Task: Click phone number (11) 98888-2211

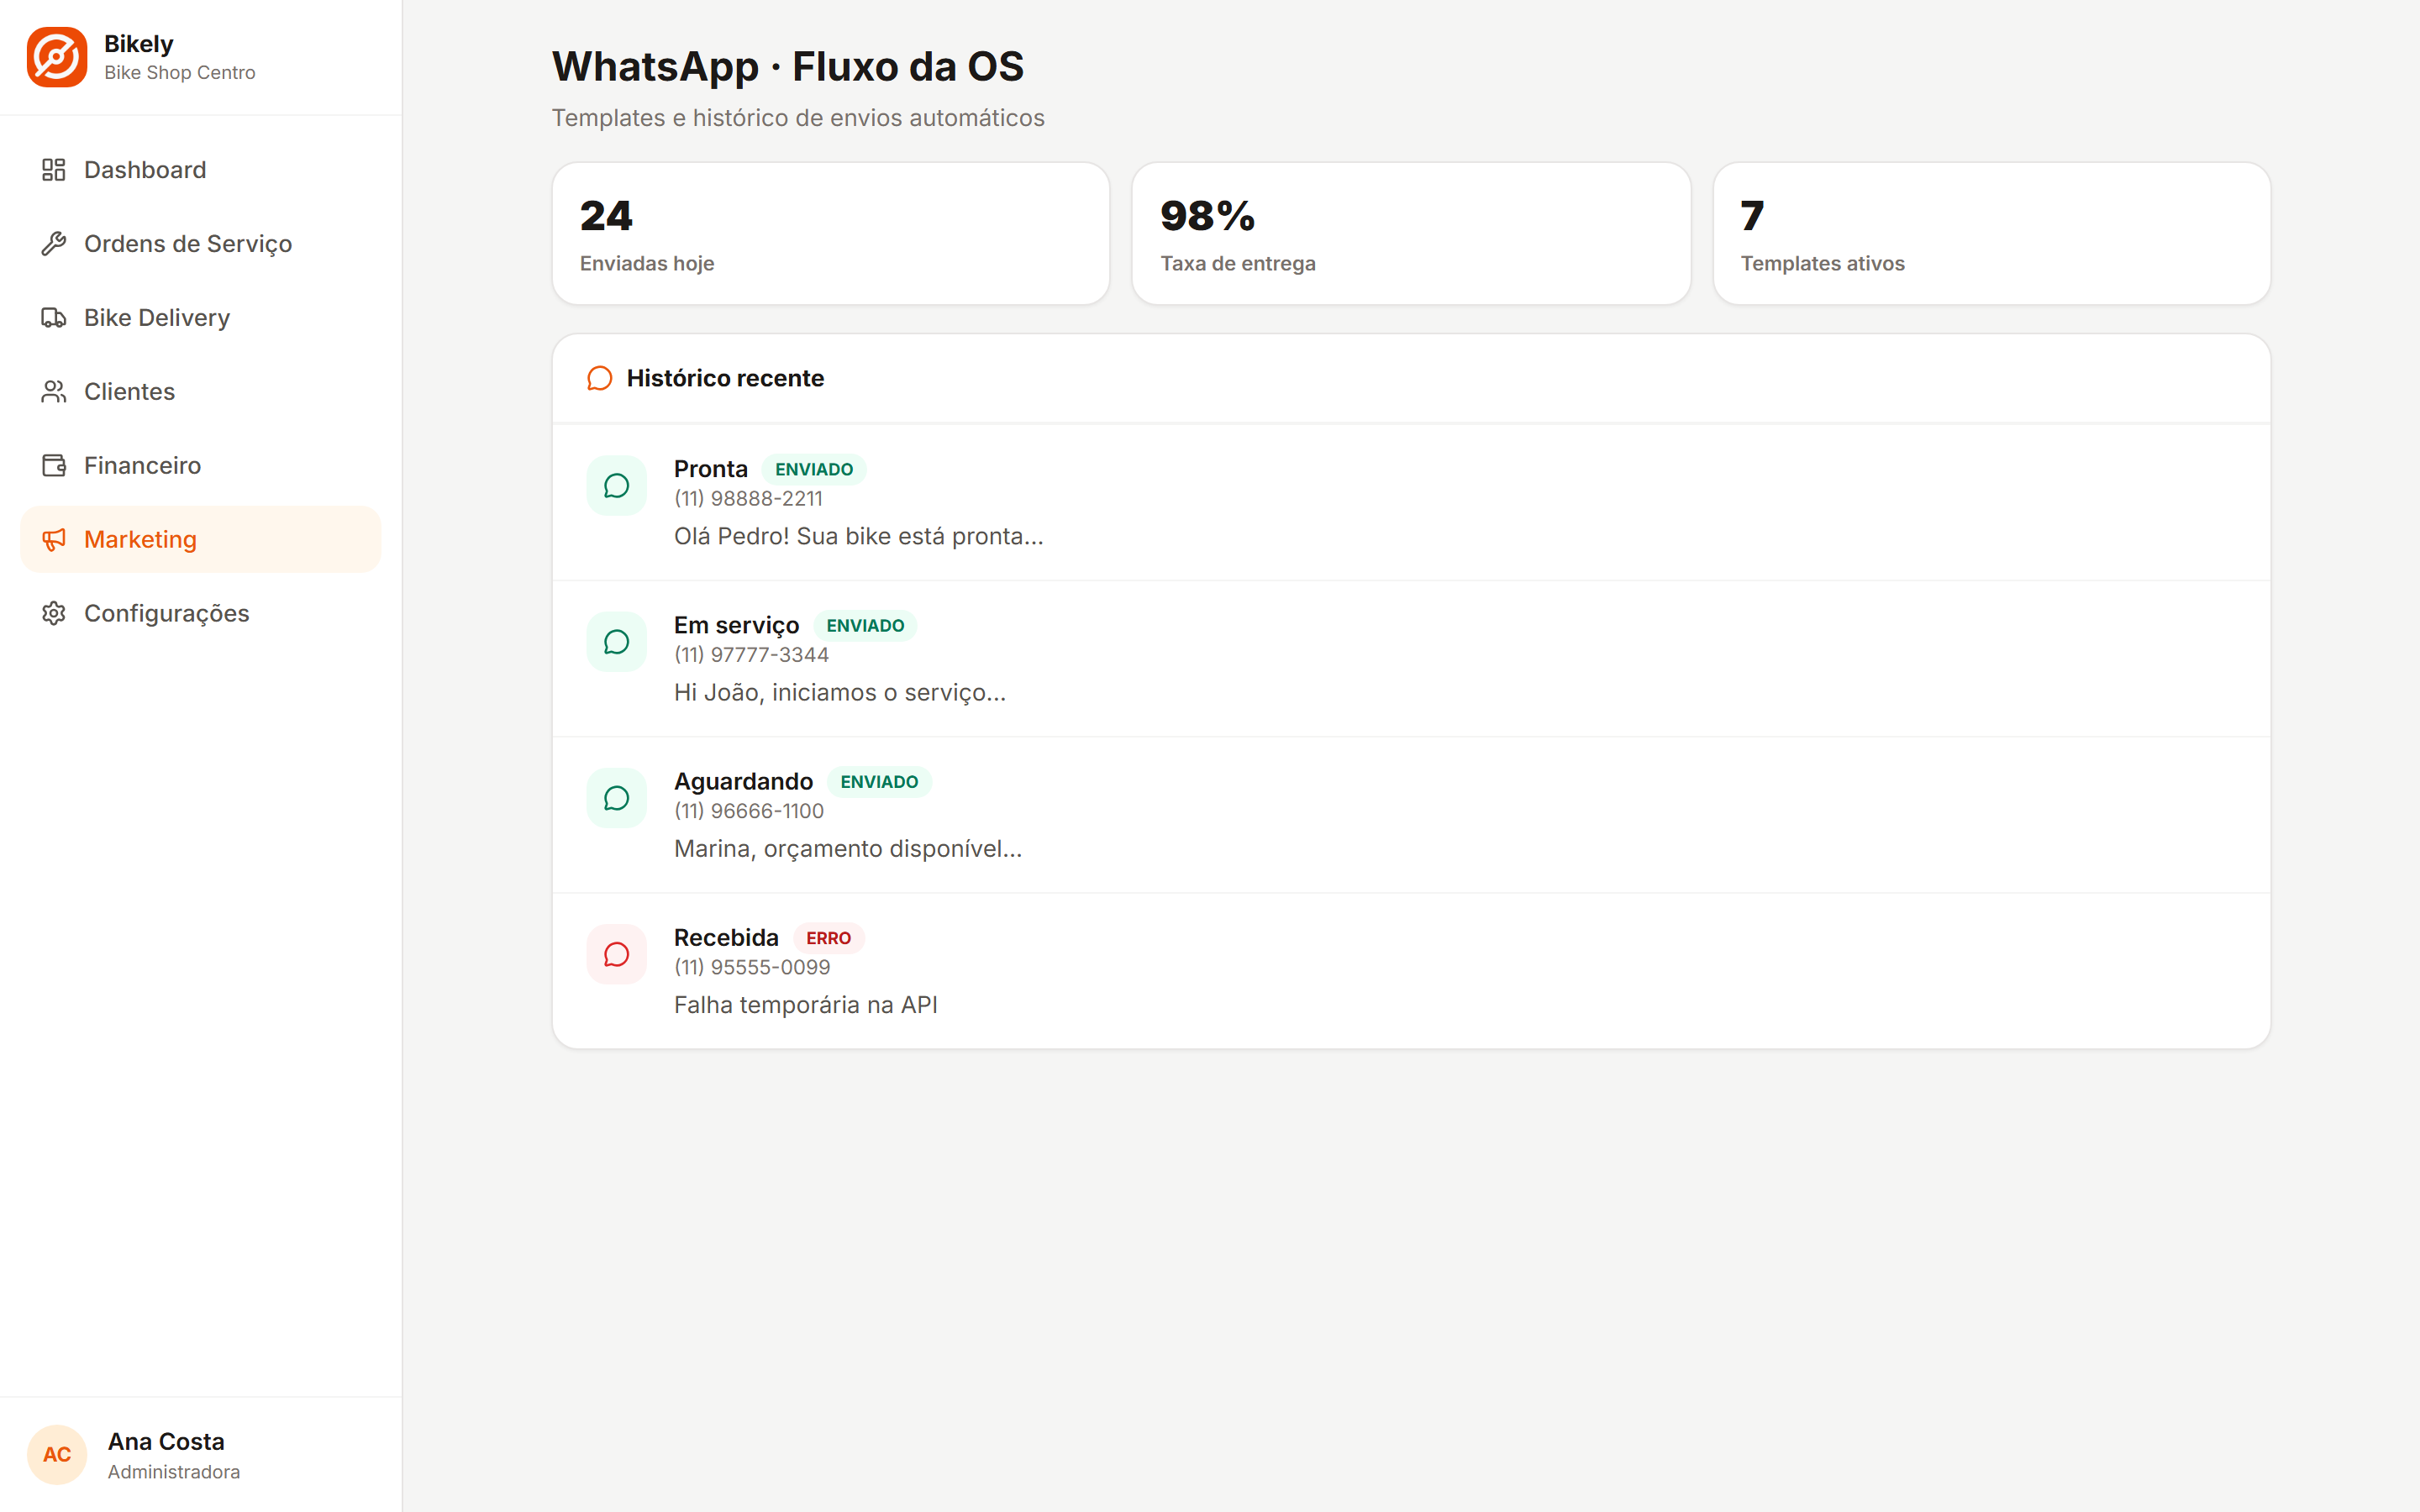Action: point(748,498)
